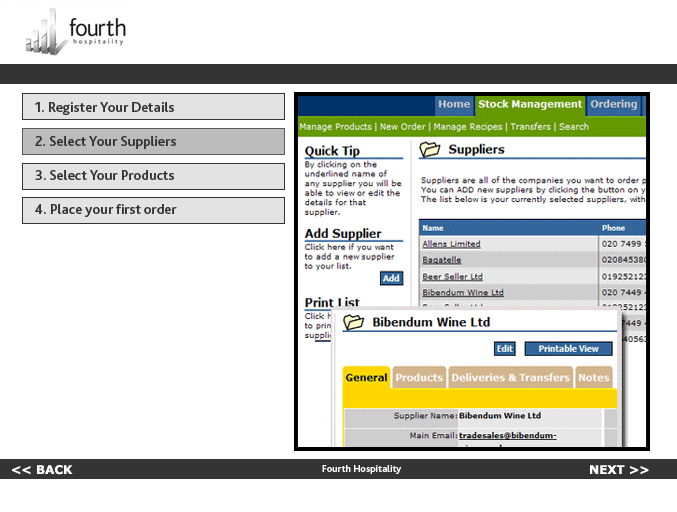The width and height of the screenshot is (677, 512).
Task: Switch to the Ordering tab
Action: (614, 104)
